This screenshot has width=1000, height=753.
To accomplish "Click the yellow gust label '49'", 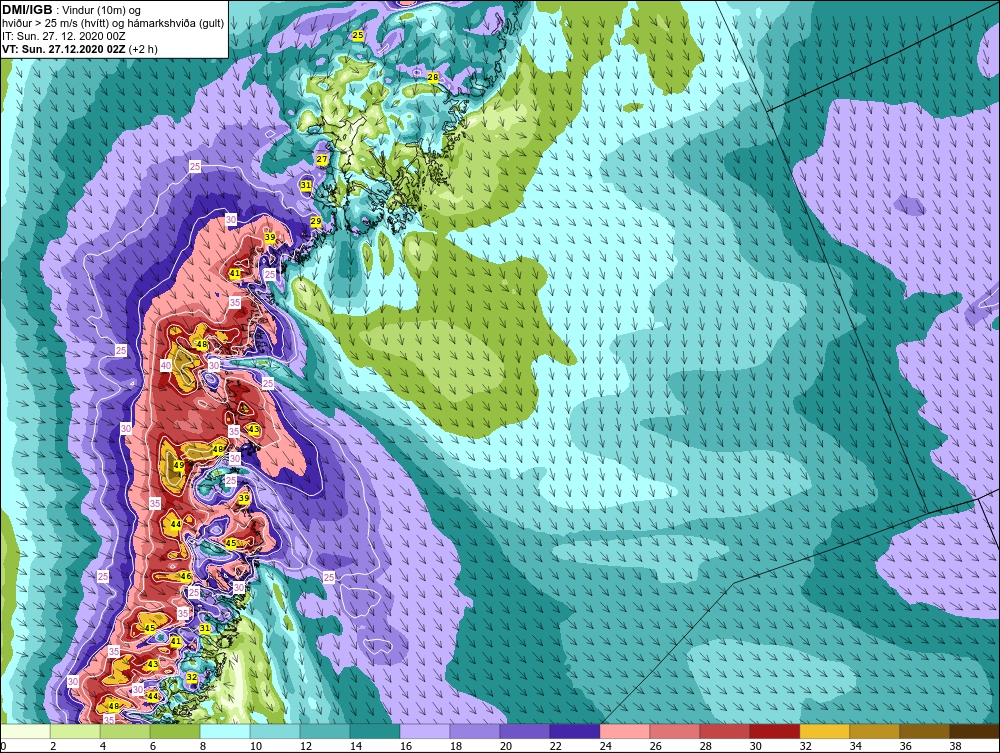I will 179,465.
